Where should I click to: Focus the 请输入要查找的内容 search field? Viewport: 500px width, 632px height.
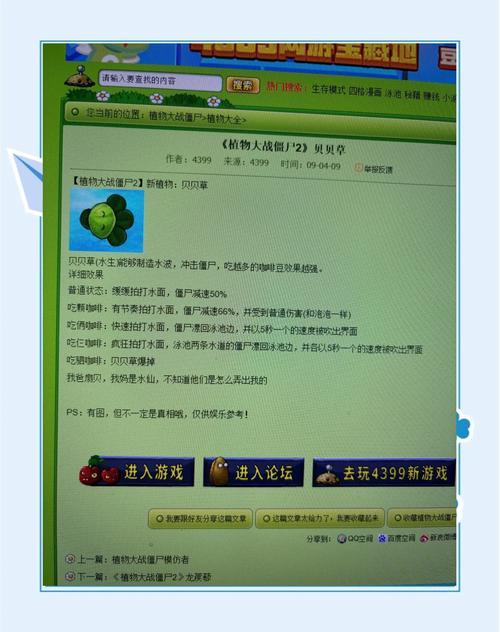pos(160,80)
